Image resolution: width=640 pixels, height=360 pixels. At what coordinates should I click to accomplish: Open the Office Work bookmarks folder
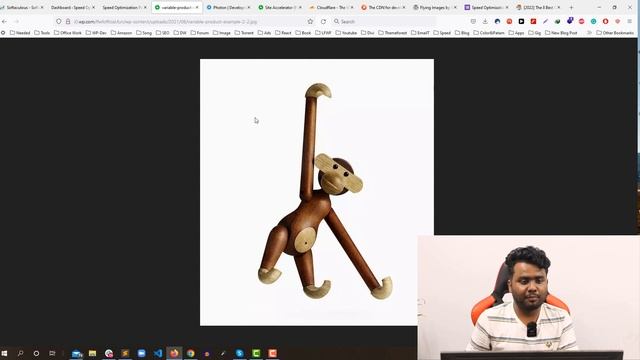pyautogui.click(x=68, y=33)
